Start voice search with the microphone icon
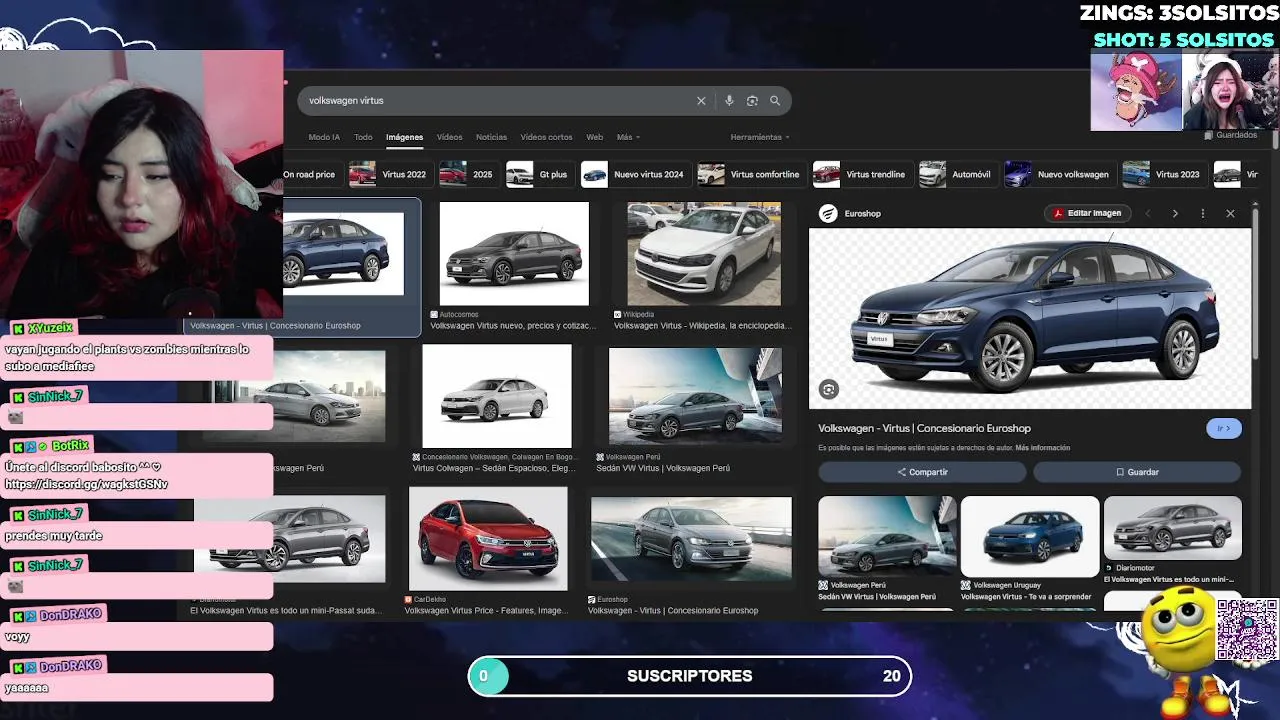Screen dimensions: 1280x720 tap(729, 101)
